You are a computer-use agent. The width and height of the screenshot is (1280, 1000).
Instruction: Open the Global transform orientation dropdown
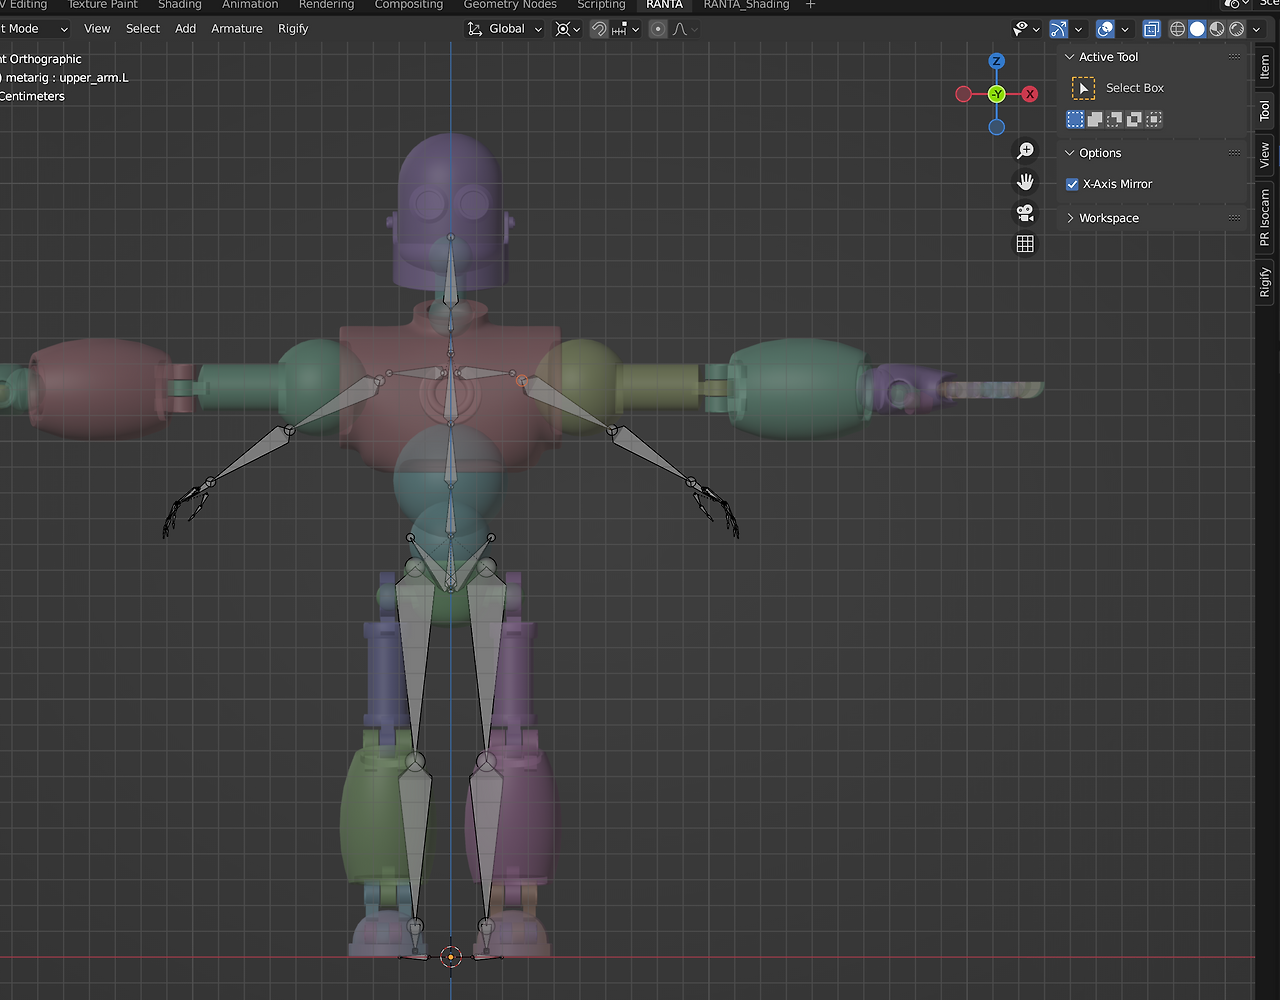505,29
